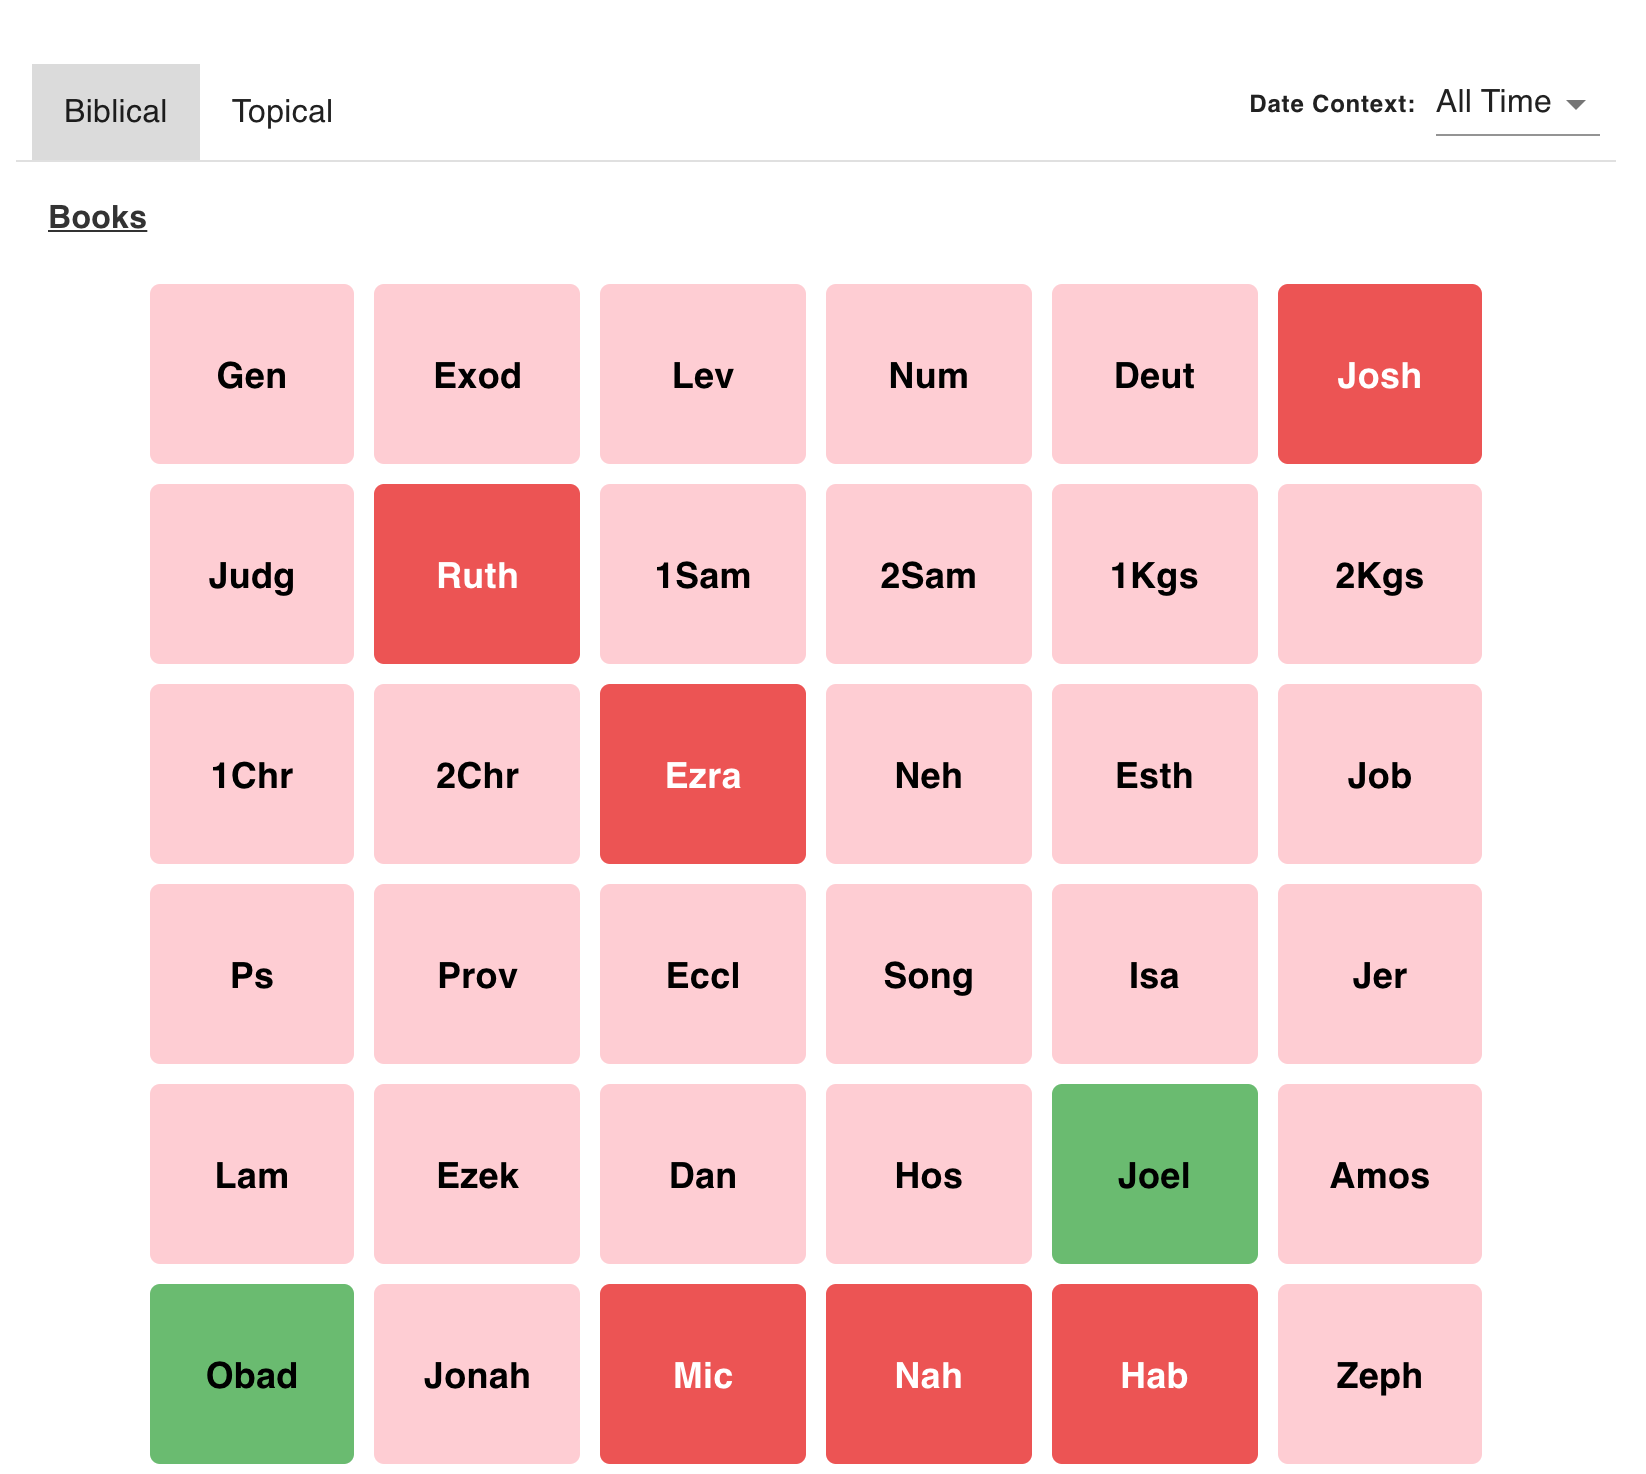The width and height of the screenshot is (1646, 1474).
Task: Switch to the Topical tab
Action: [x=282, y=112]
